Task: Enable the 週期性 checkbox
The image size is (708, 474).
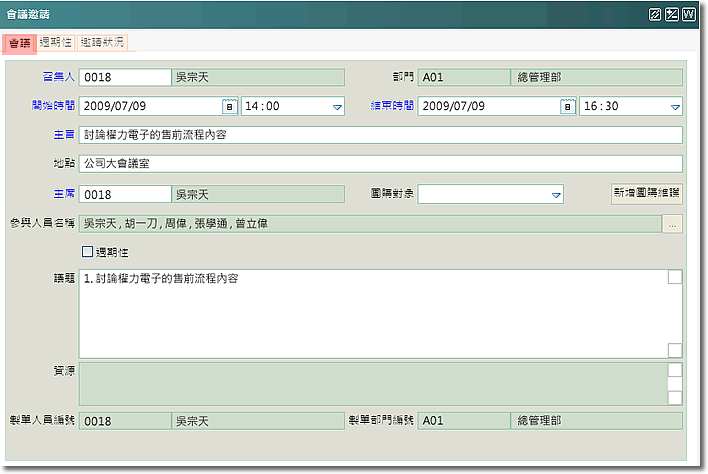Action: click(x=87, y=252)
